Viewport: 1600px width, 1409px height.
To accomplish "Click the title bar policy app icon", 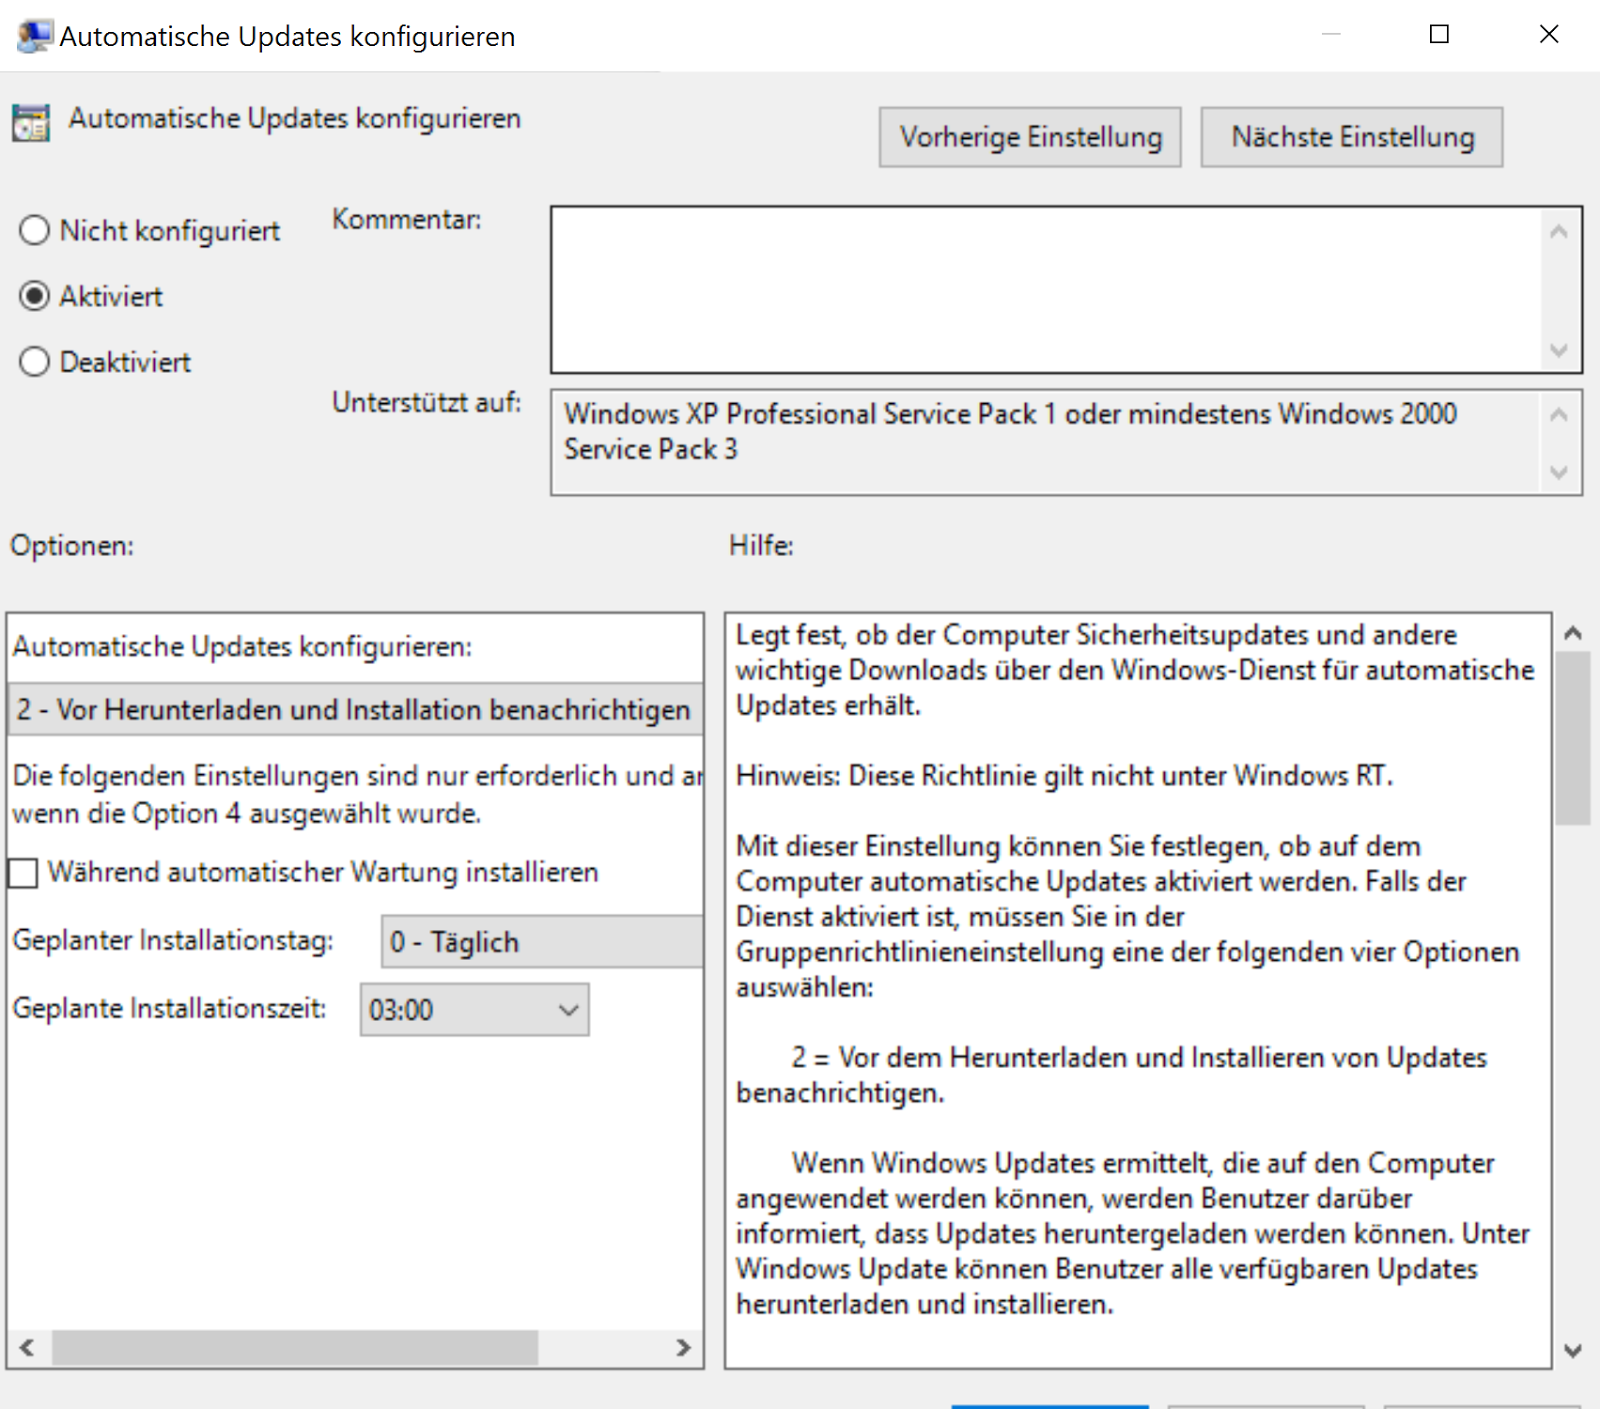I will [35, 36].
